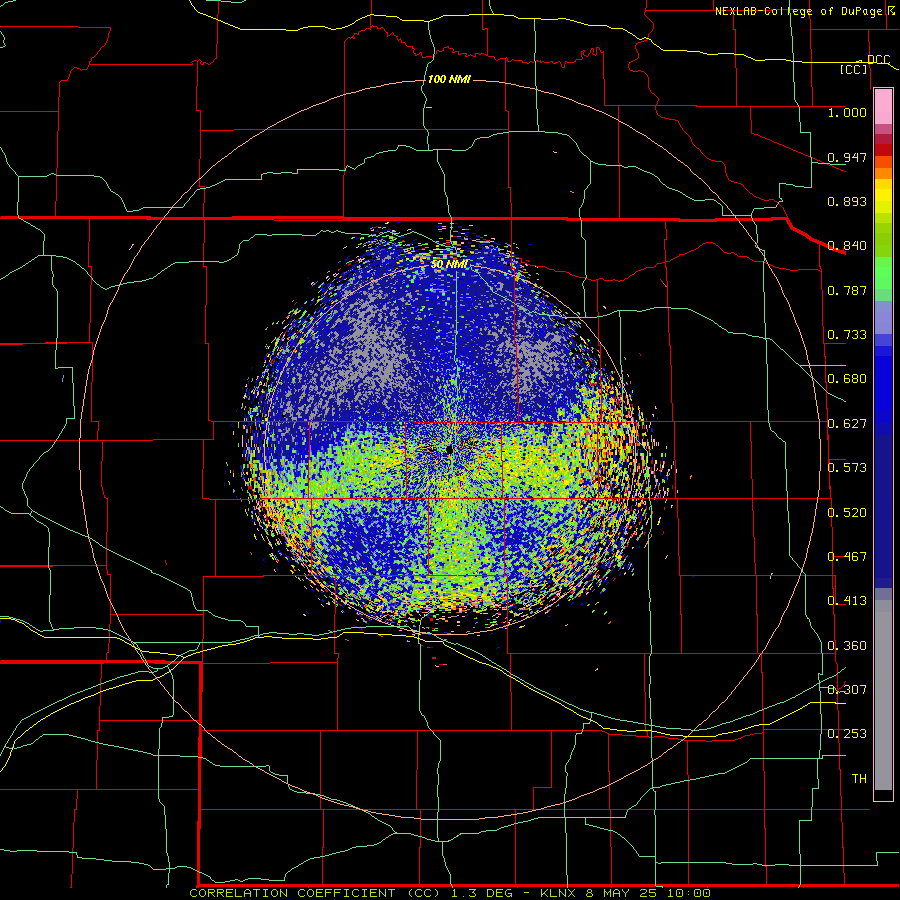Select the 0.467 legend value
Screen dimensions: 900x900
847,557
